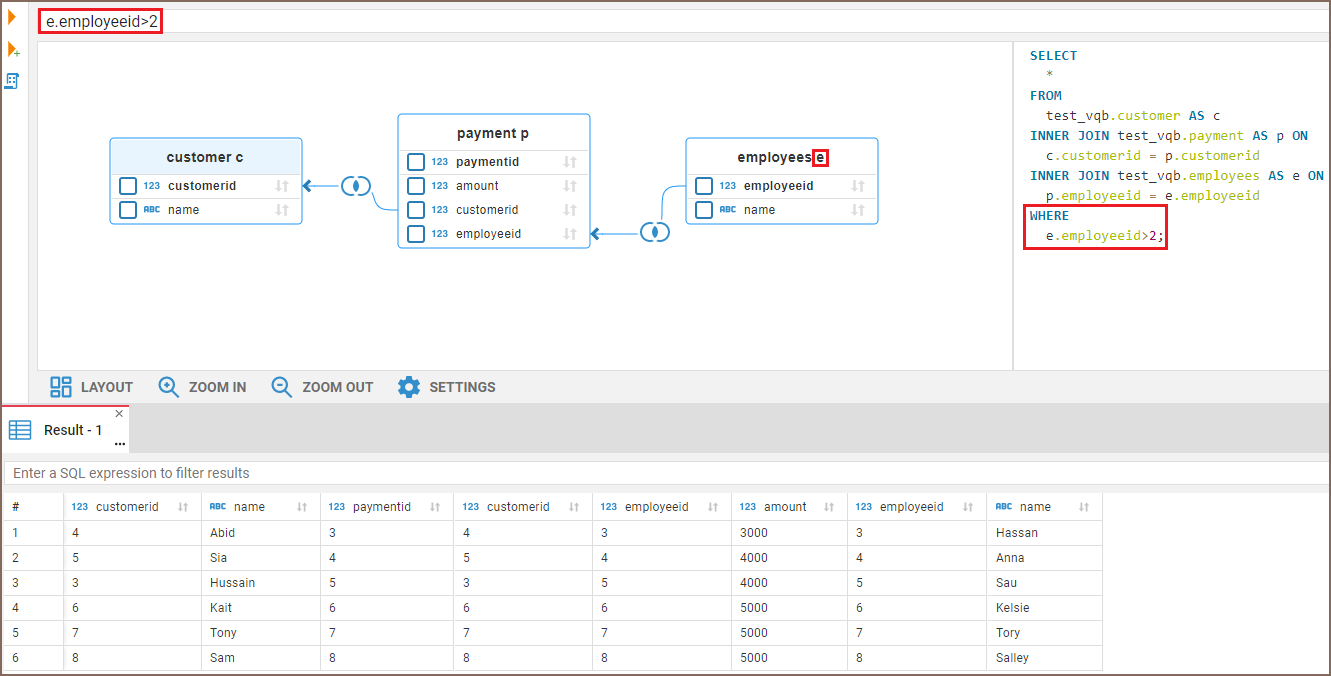Image resolution: width=1331 pixels, height=676 pixels.
Task: Click the execute query arrow icon
Action: pos(12,17)
